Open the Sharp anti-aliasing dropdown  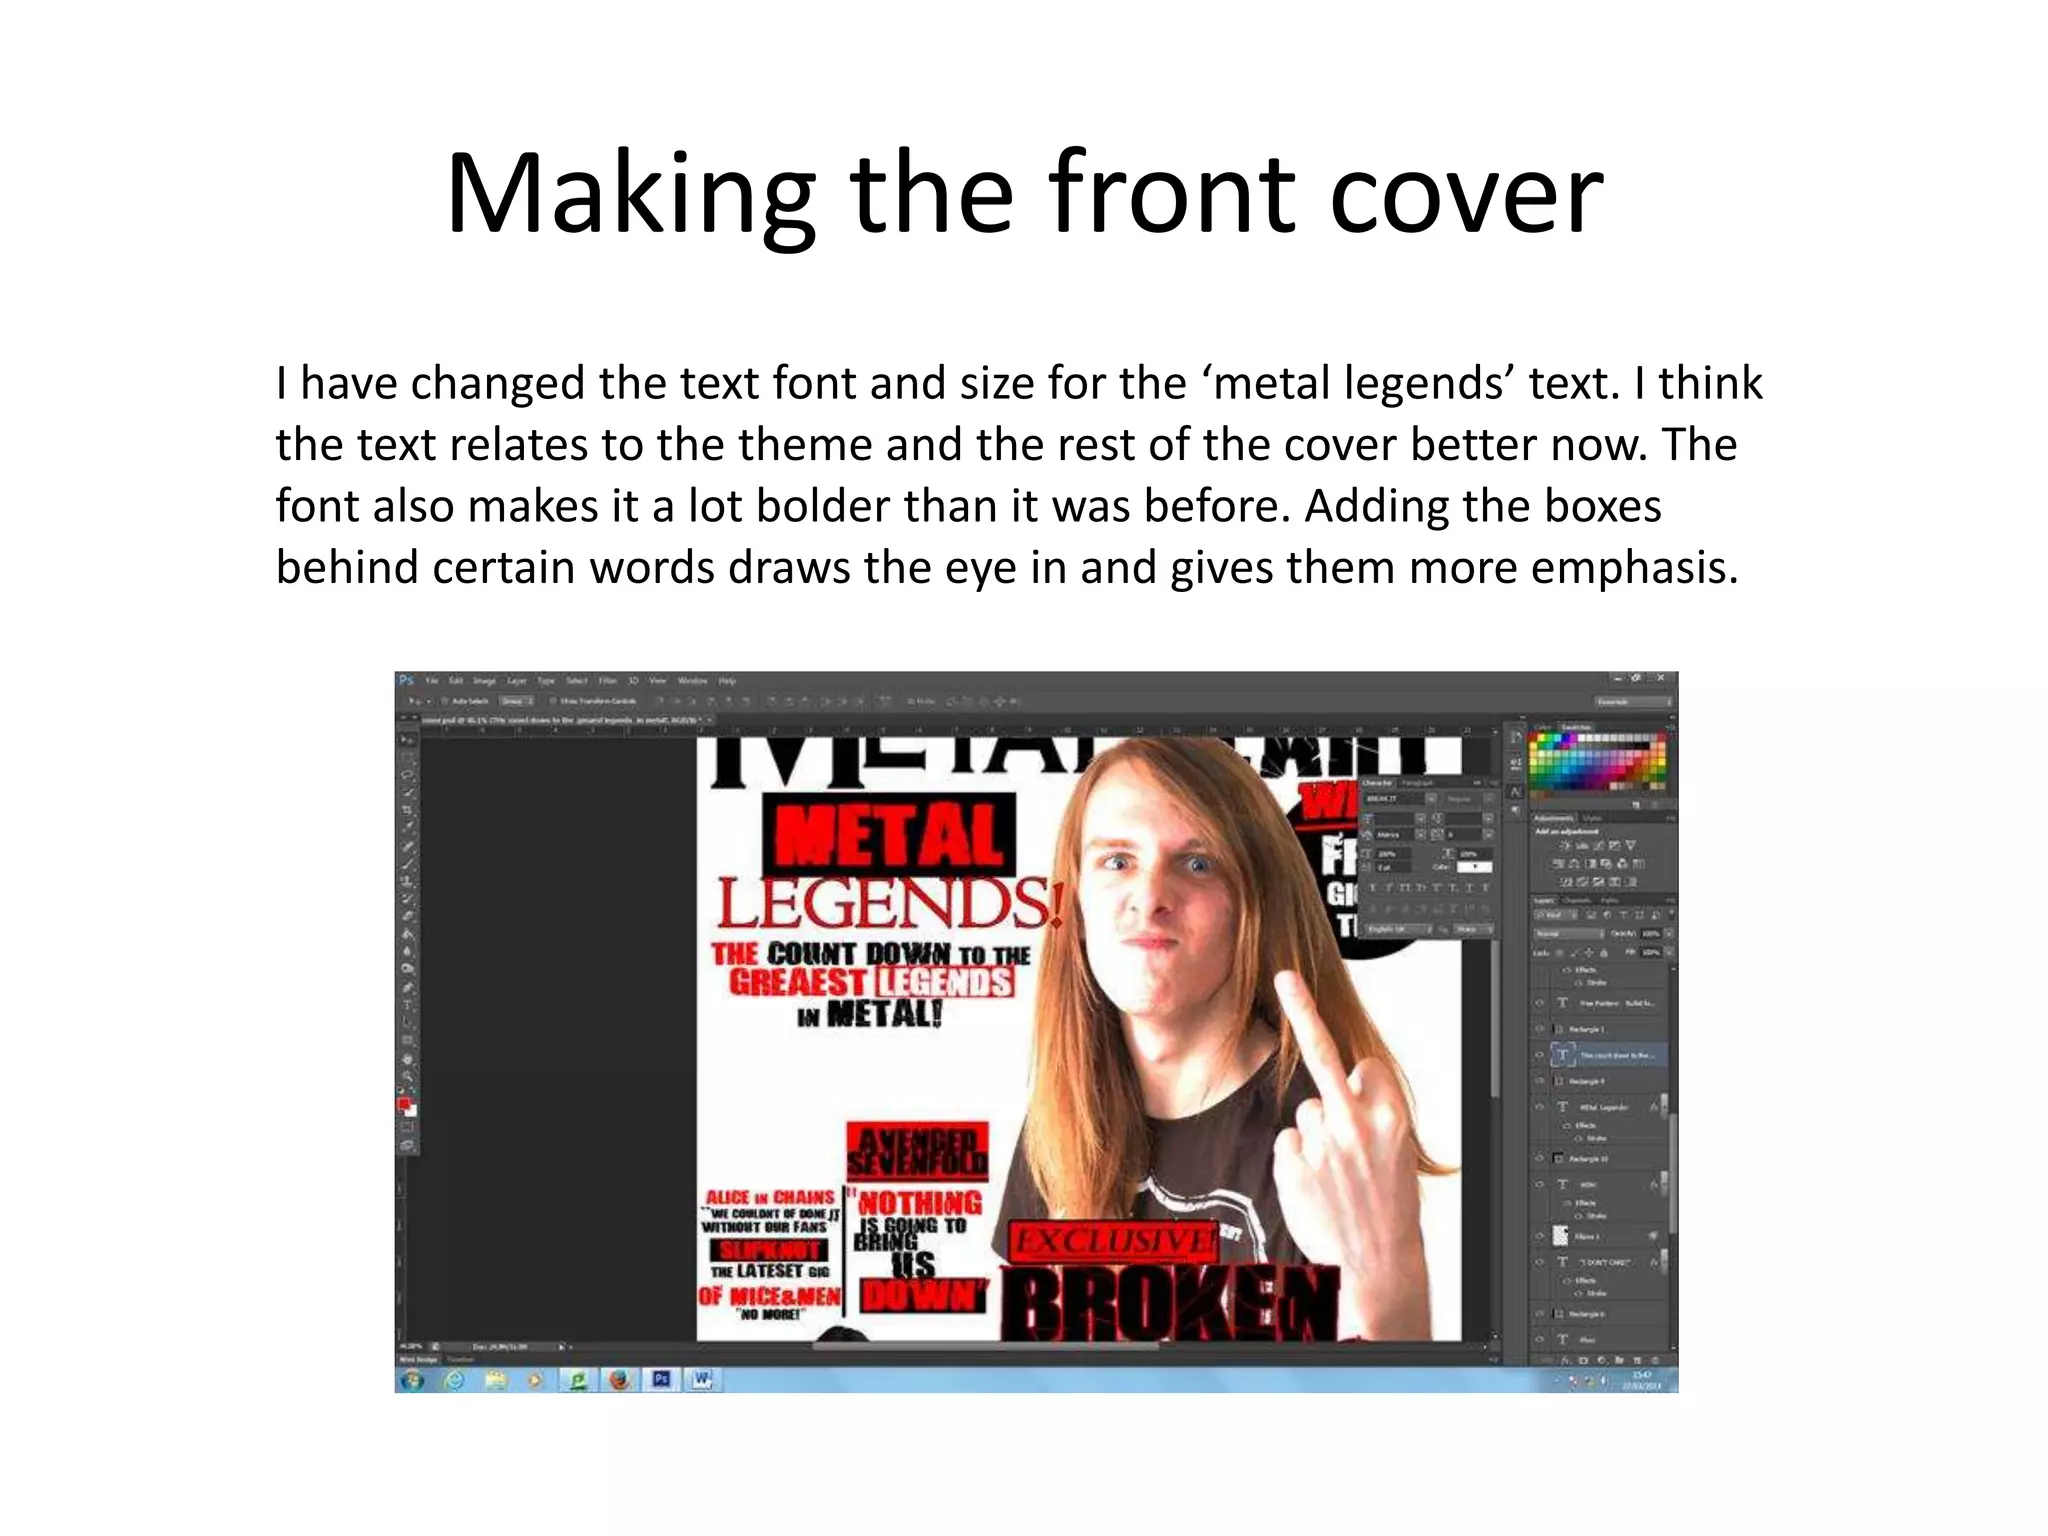[1473, 929]
